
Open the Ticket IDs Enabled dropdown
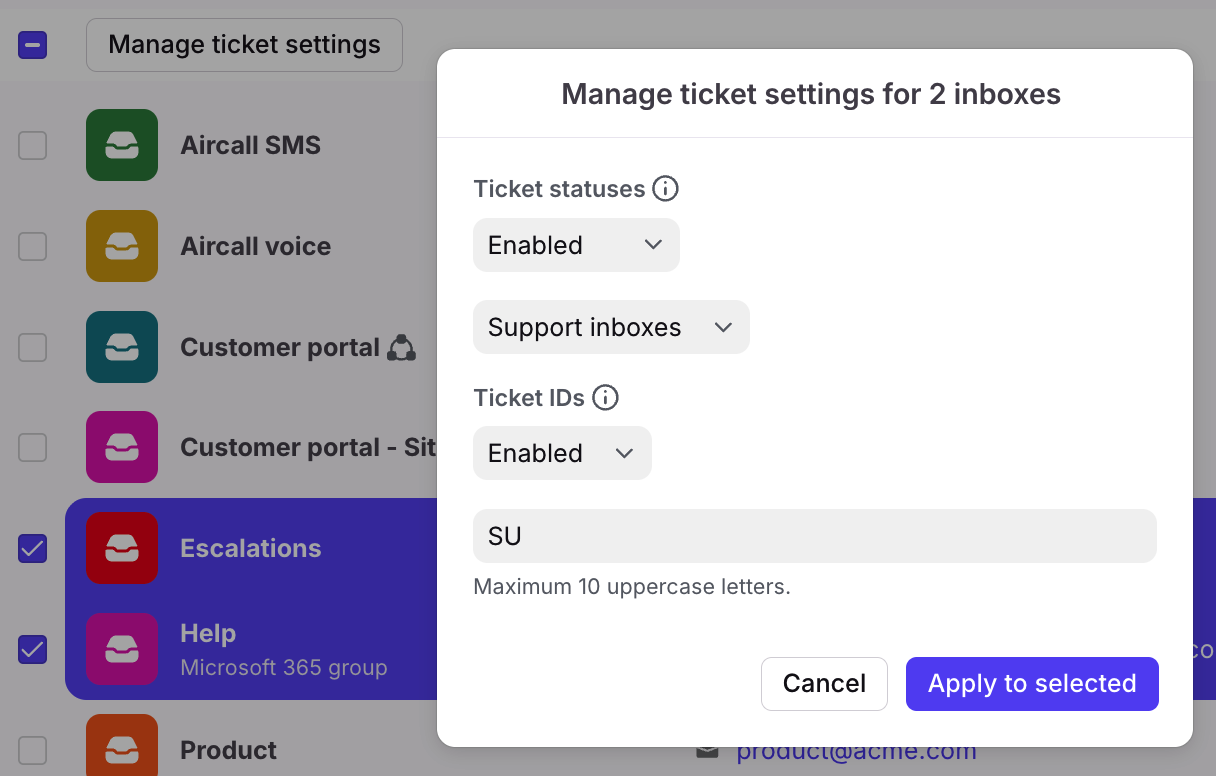562,453
